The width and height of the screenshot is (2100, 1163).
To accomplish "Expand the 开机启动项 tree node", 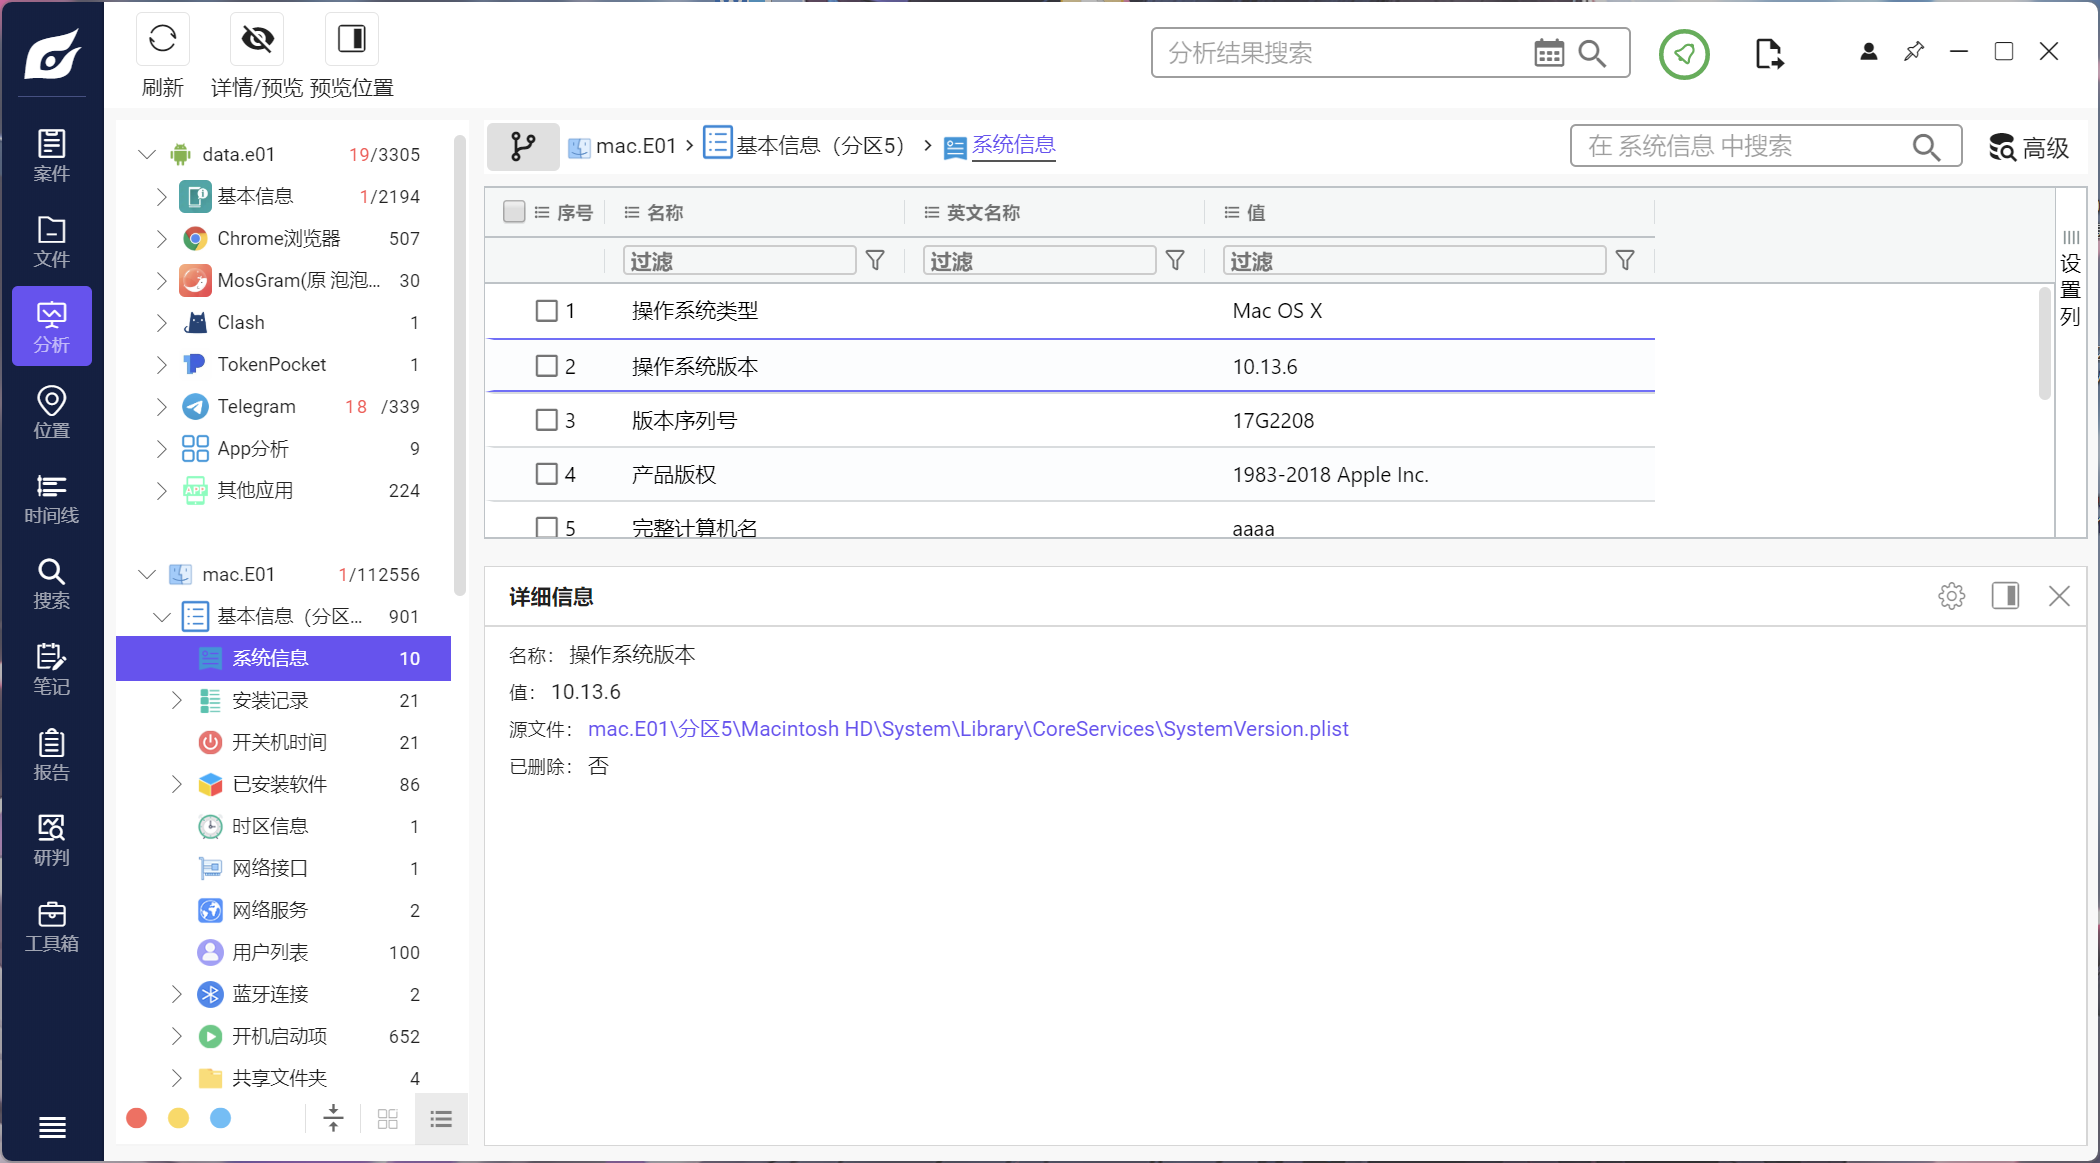I will pos(176,1036).
